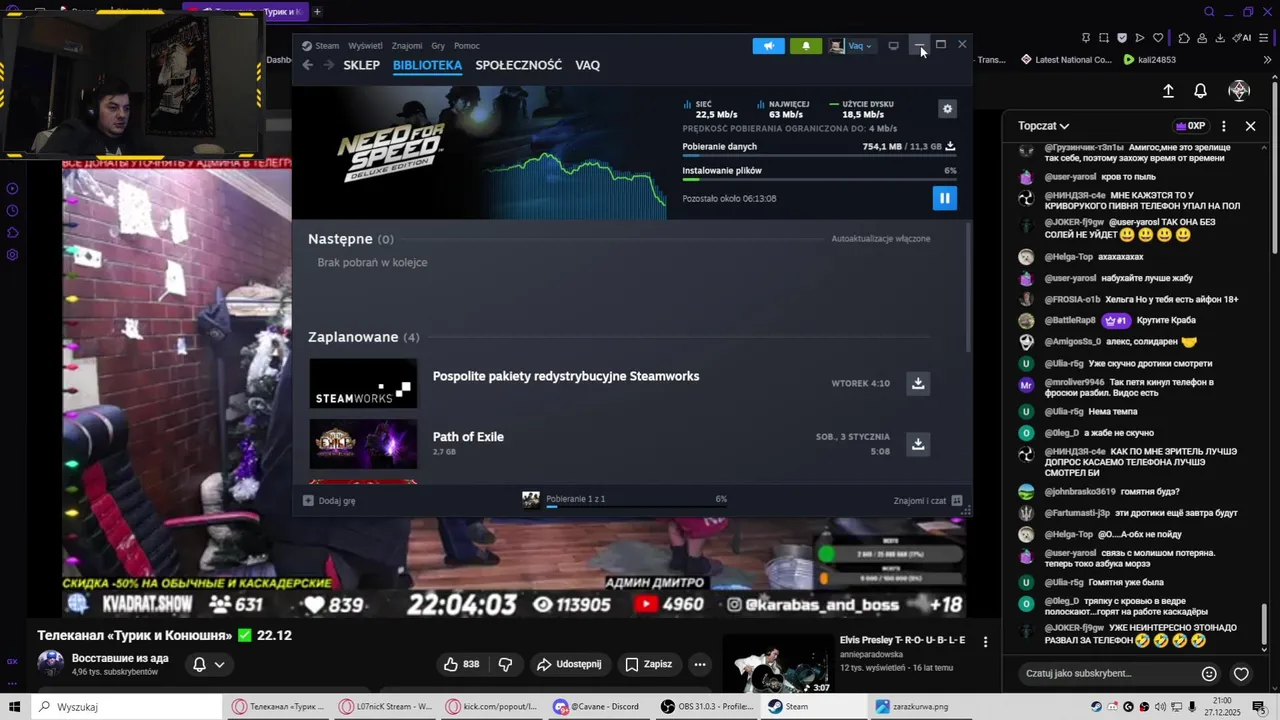
Task: Open the kali24853 bookmark
Action: click(1150, 59)
